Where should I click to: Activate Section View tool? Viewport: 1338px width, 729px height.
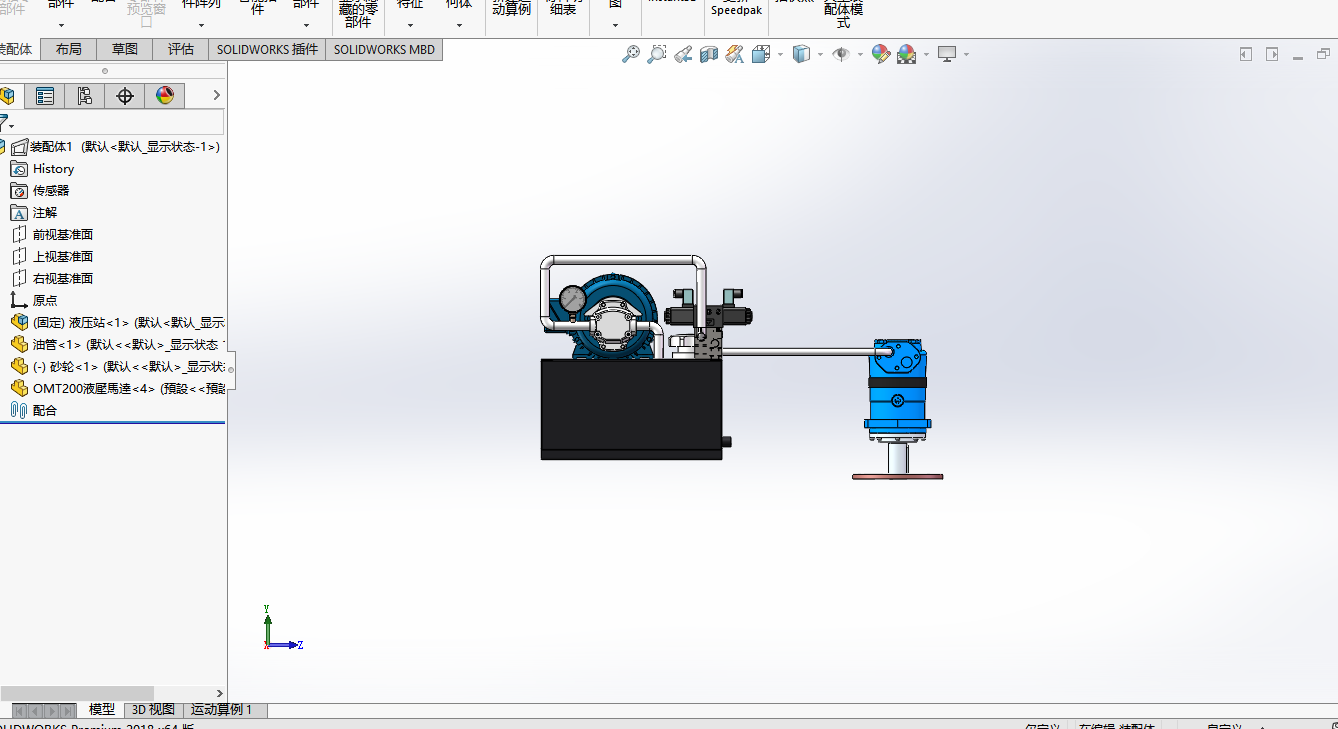(709, 54)
